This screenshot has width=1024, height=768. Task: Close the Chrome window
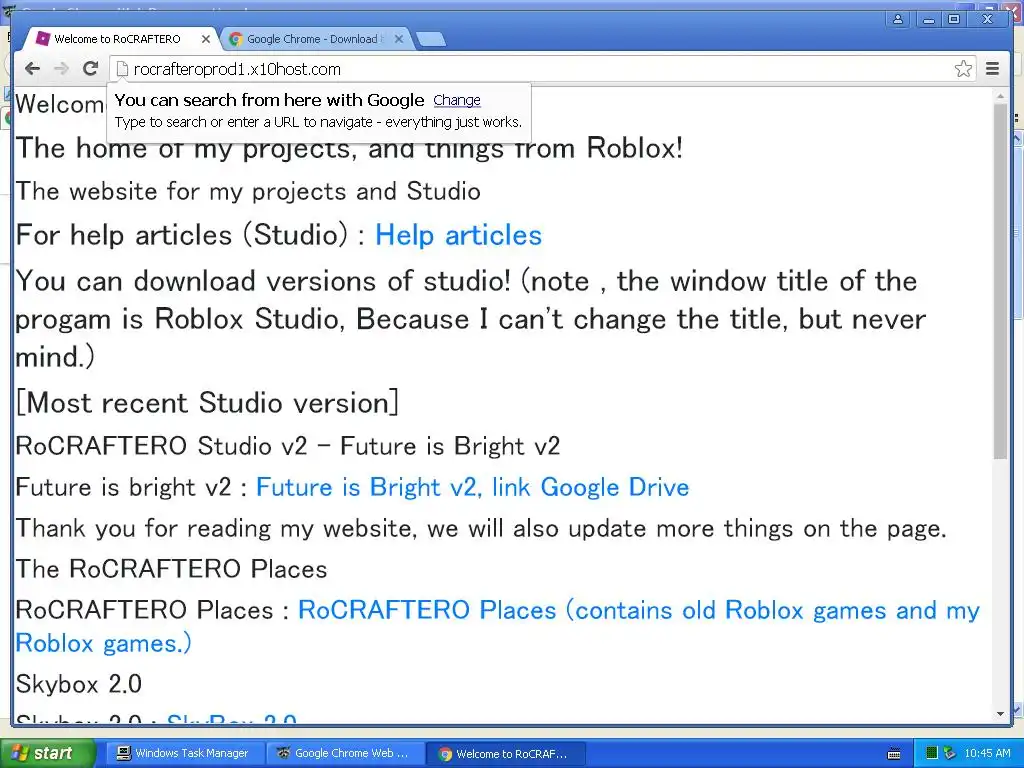(987, 19)
